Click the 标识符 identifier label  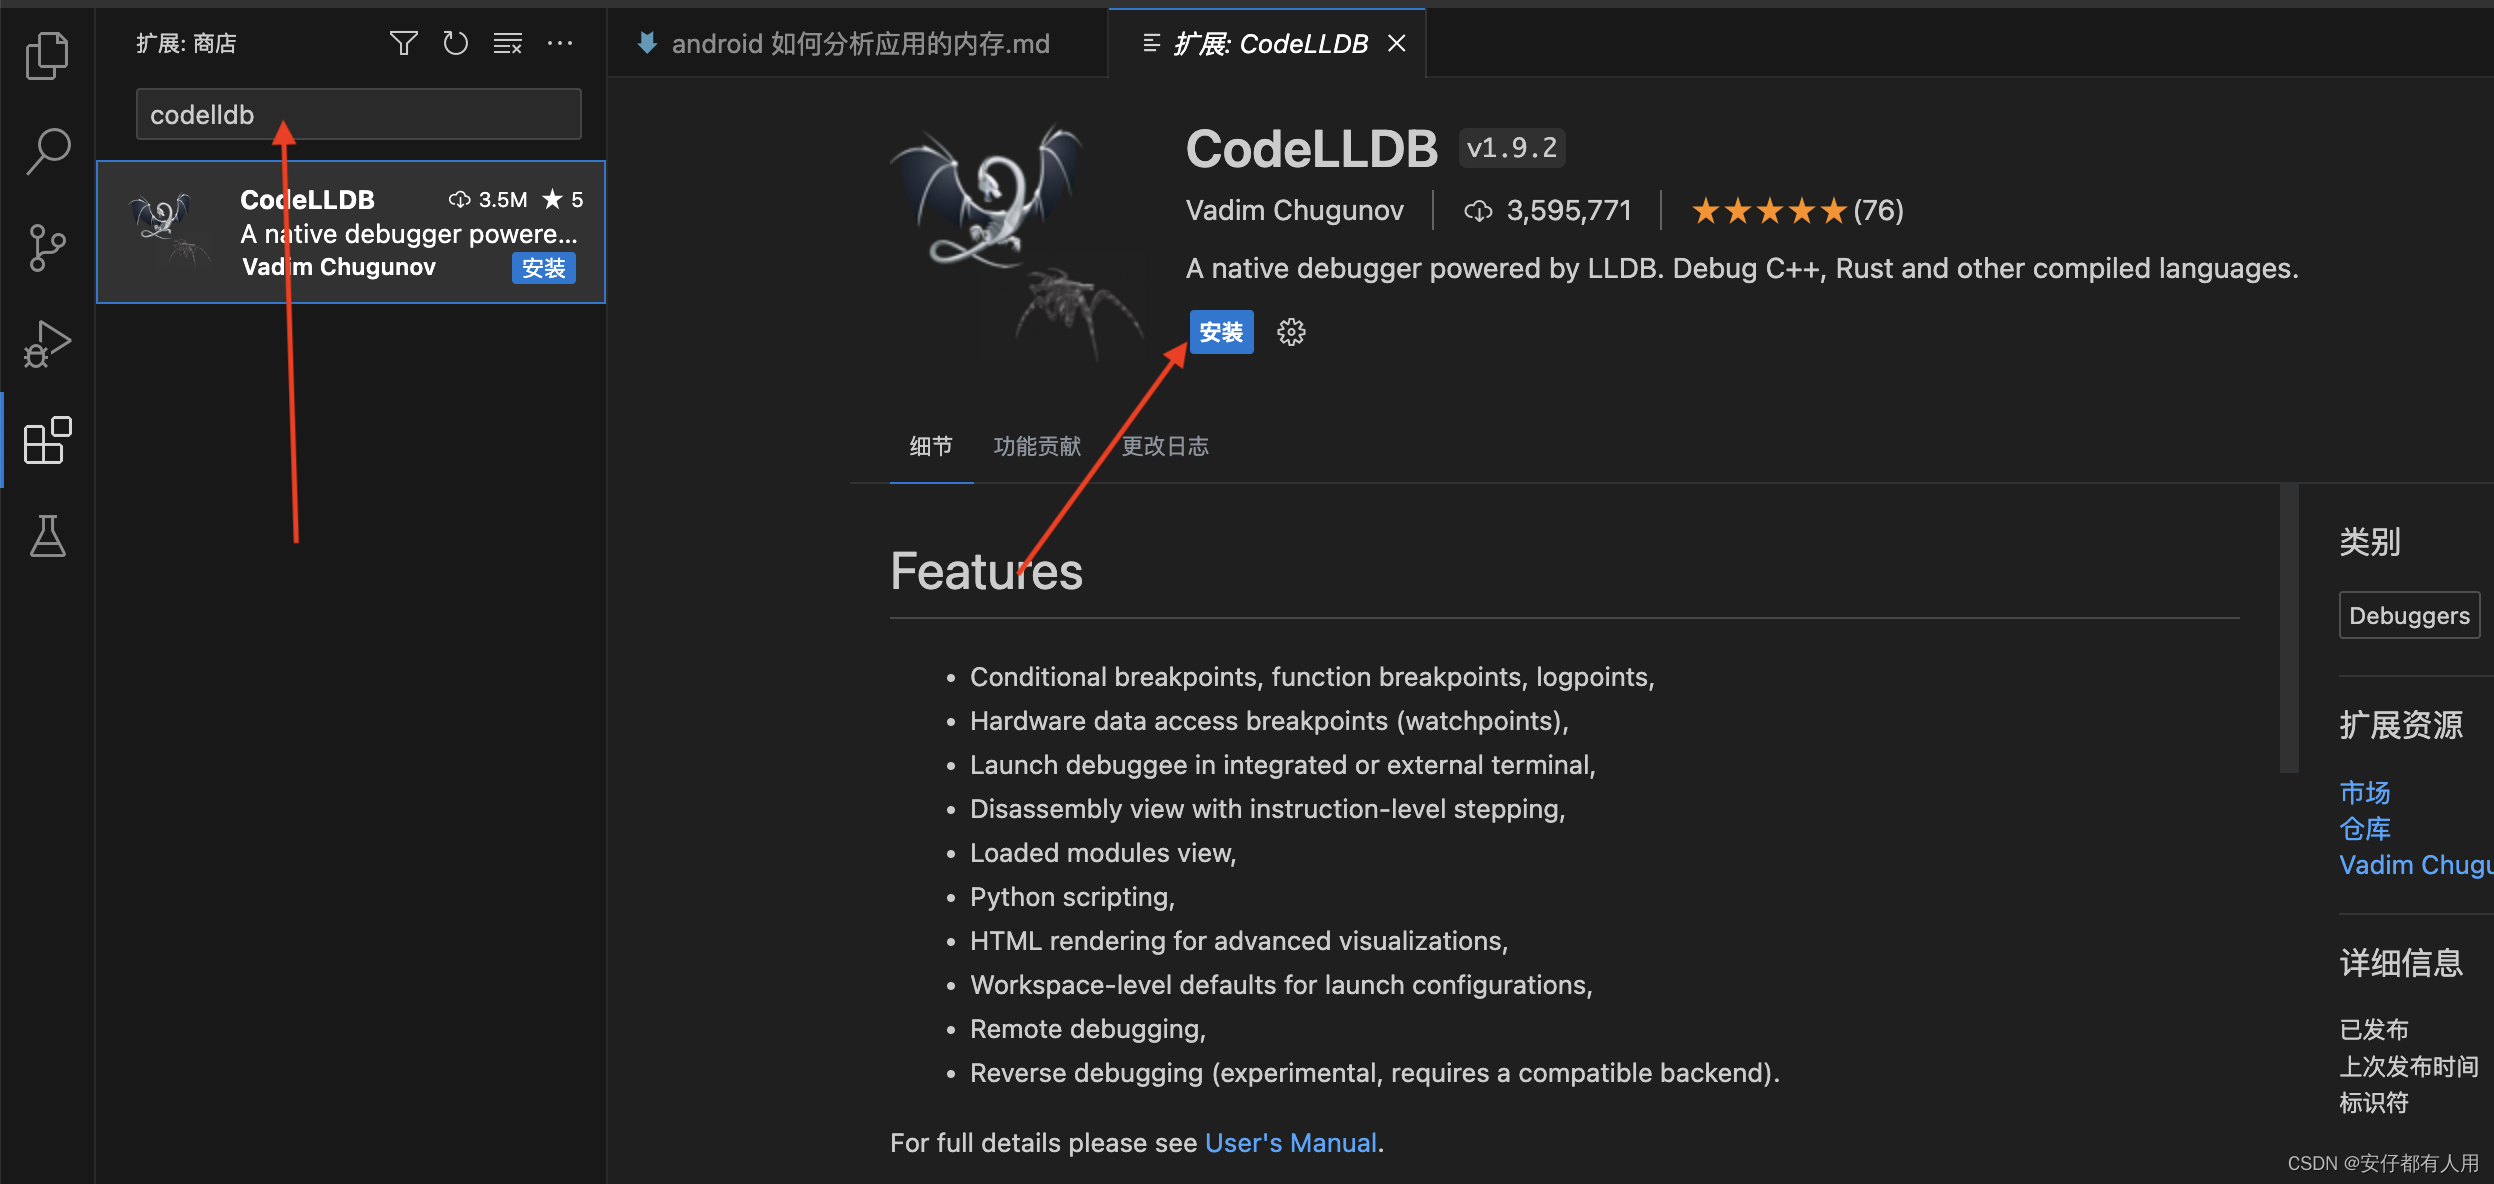(2373, 1103)
